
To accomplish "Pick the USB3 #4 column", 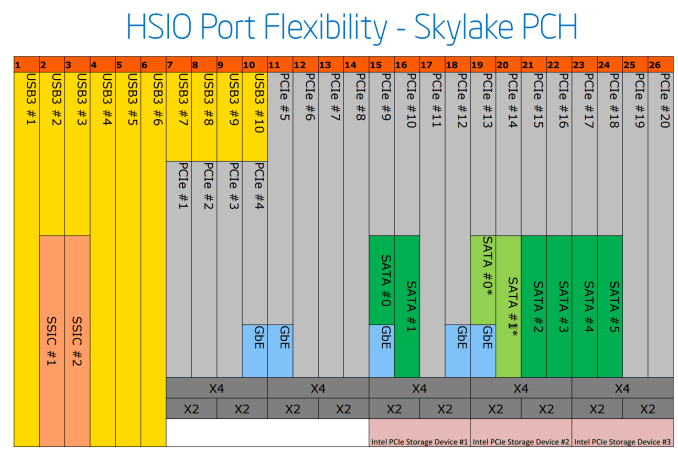I will (x=103, y=259).
